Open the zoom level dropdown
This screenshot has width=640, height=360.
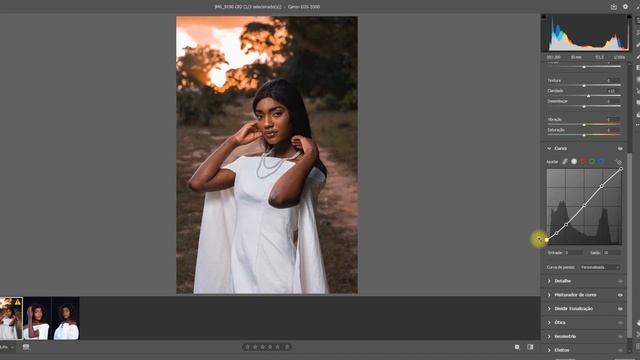7,347
